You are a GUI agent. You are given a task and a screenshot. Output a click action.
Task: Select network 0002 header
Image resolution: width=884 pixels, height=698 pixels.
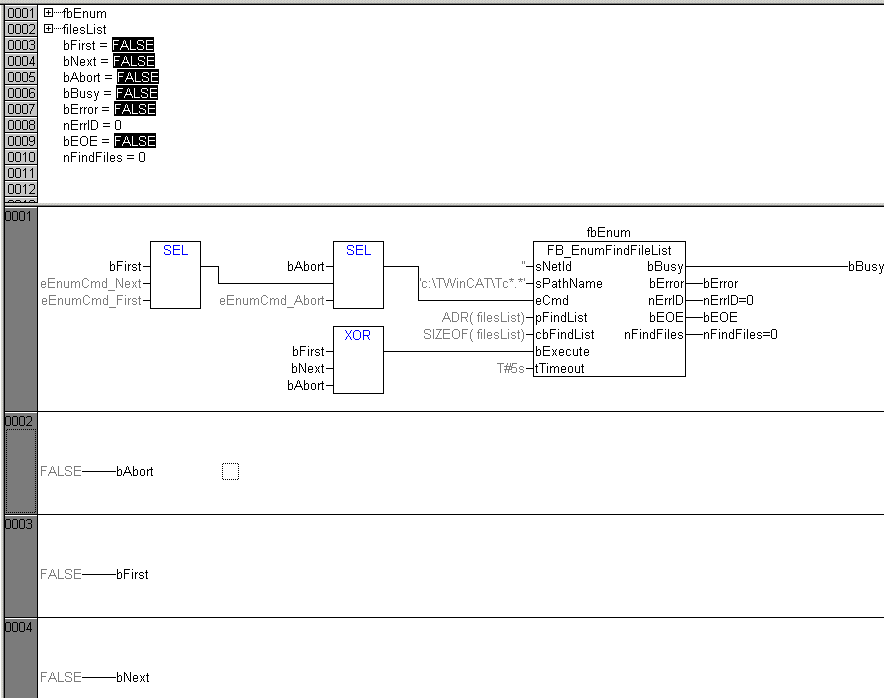(20, 463)
